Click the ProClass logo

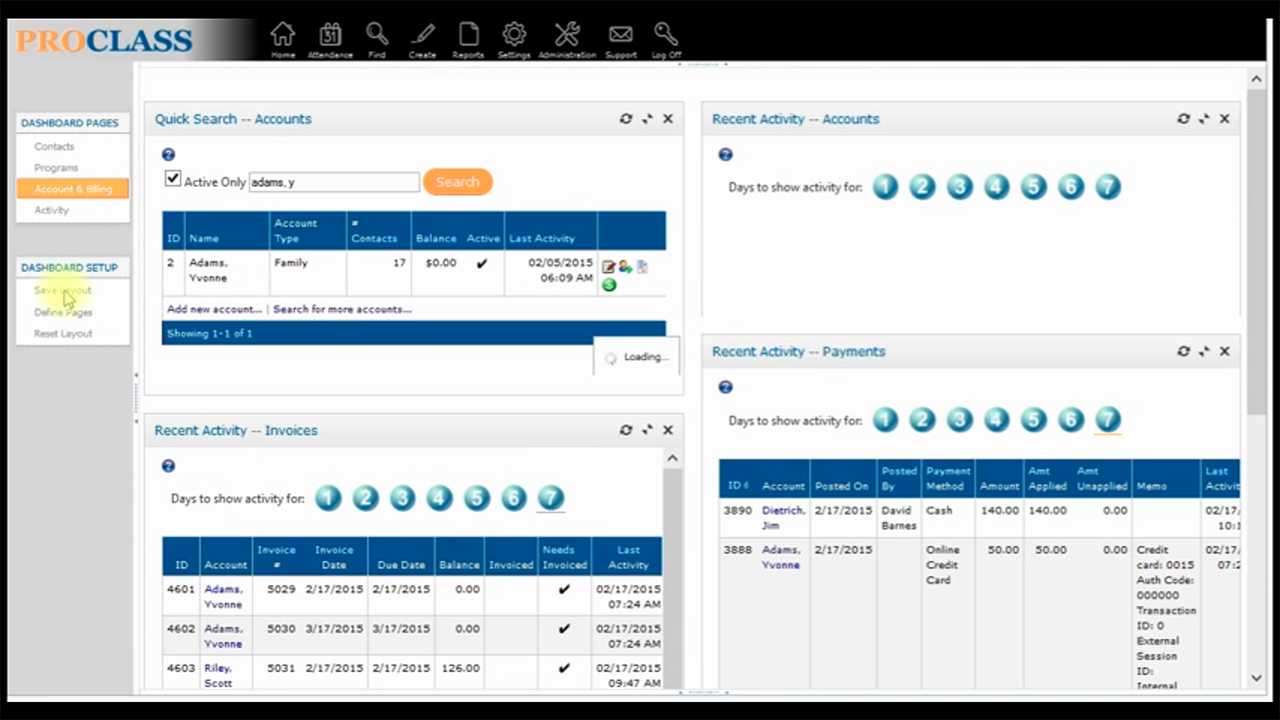pos(104,41)
